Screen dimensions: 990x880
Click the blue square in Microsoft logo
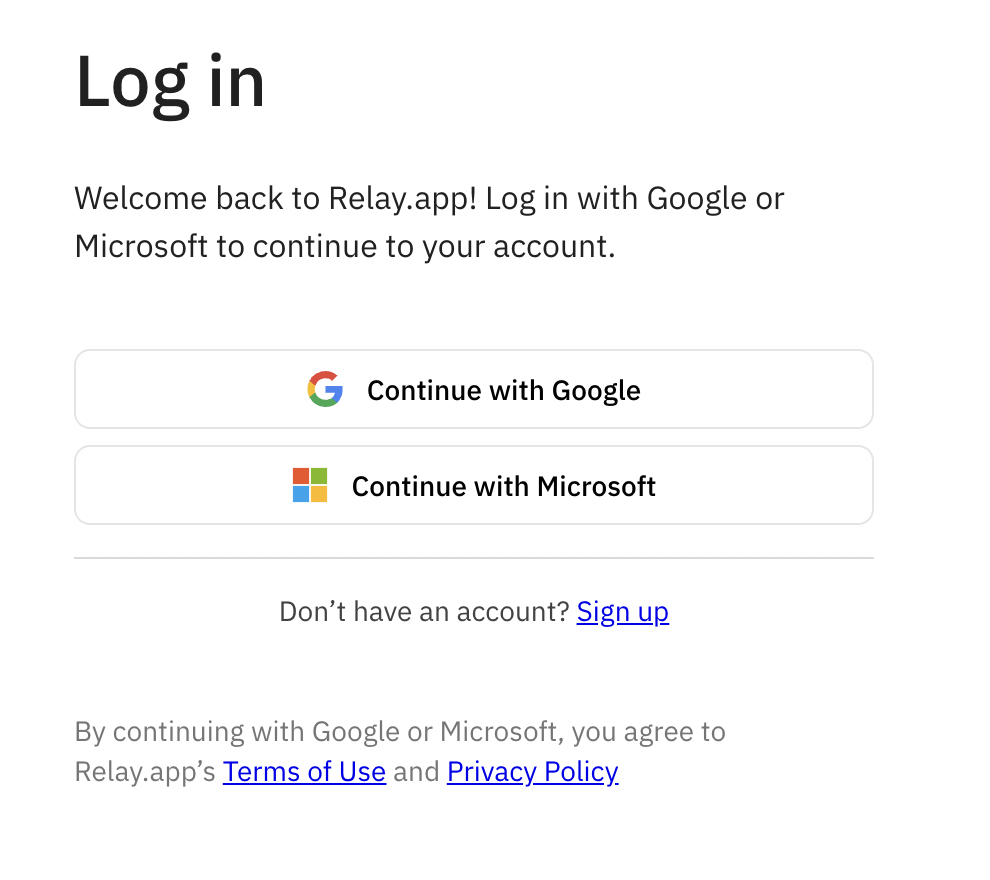click(x=301, y=494)
